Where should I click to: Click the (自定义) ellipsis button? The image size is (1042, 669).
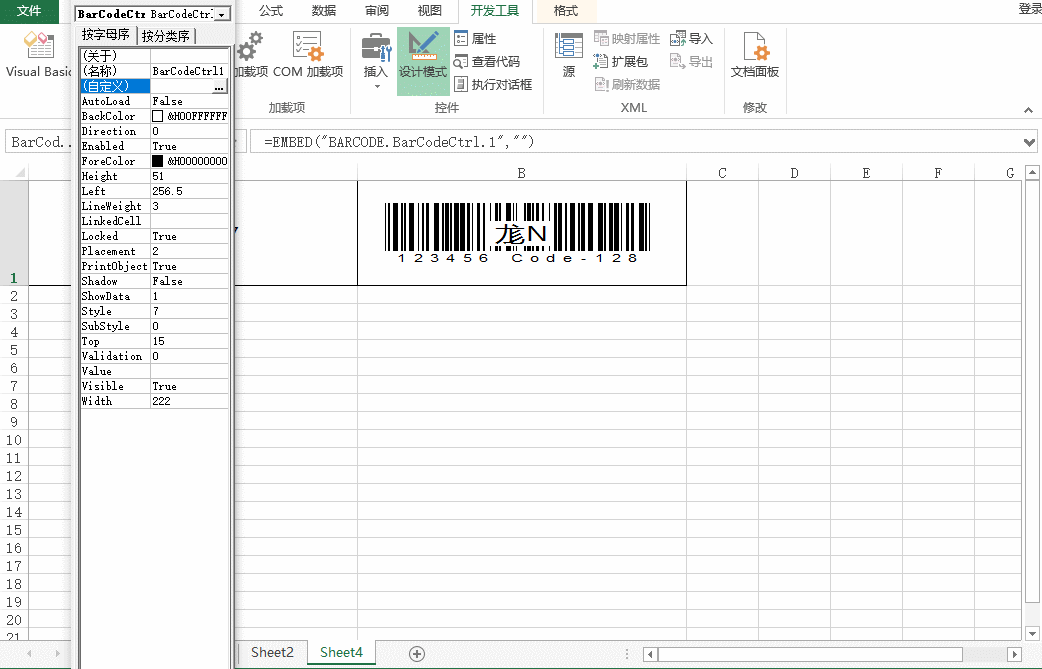click(x=218, y=87)
